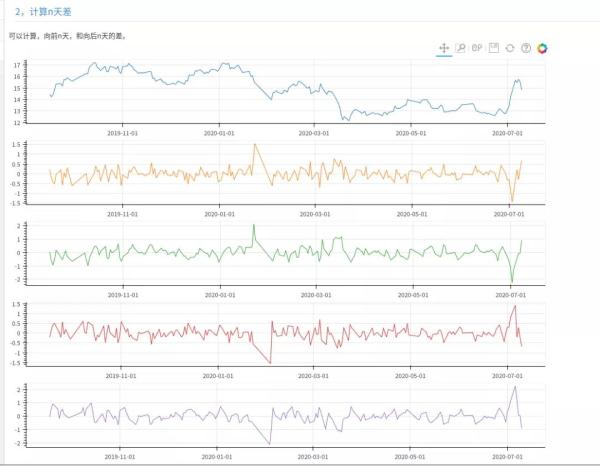Screen dimensions: 600x466
Task: Click the red difference line chart
Action: 285,334
